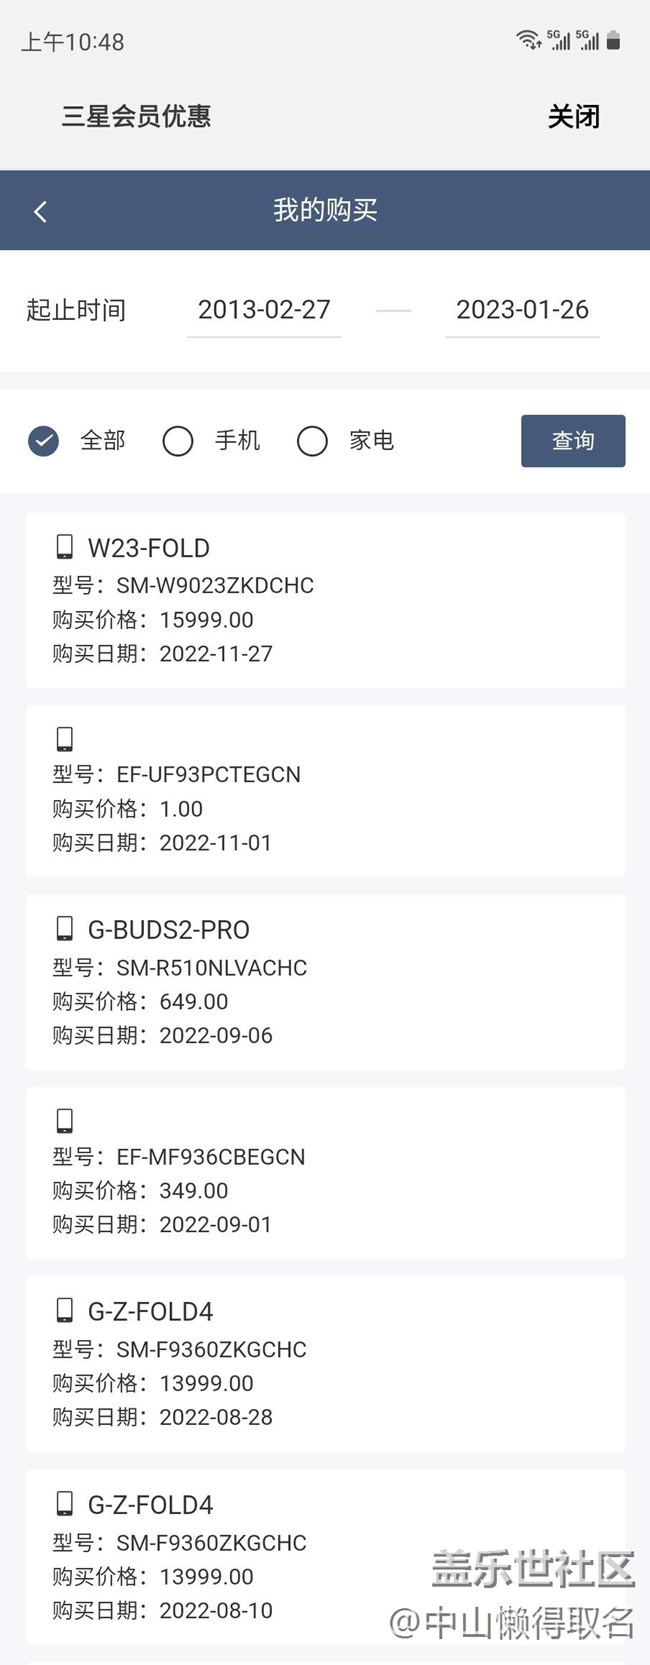Viewport: 650px width, 1665px height.
Task: Open the start date picker 2013-02-27
Action: (264, 310)
